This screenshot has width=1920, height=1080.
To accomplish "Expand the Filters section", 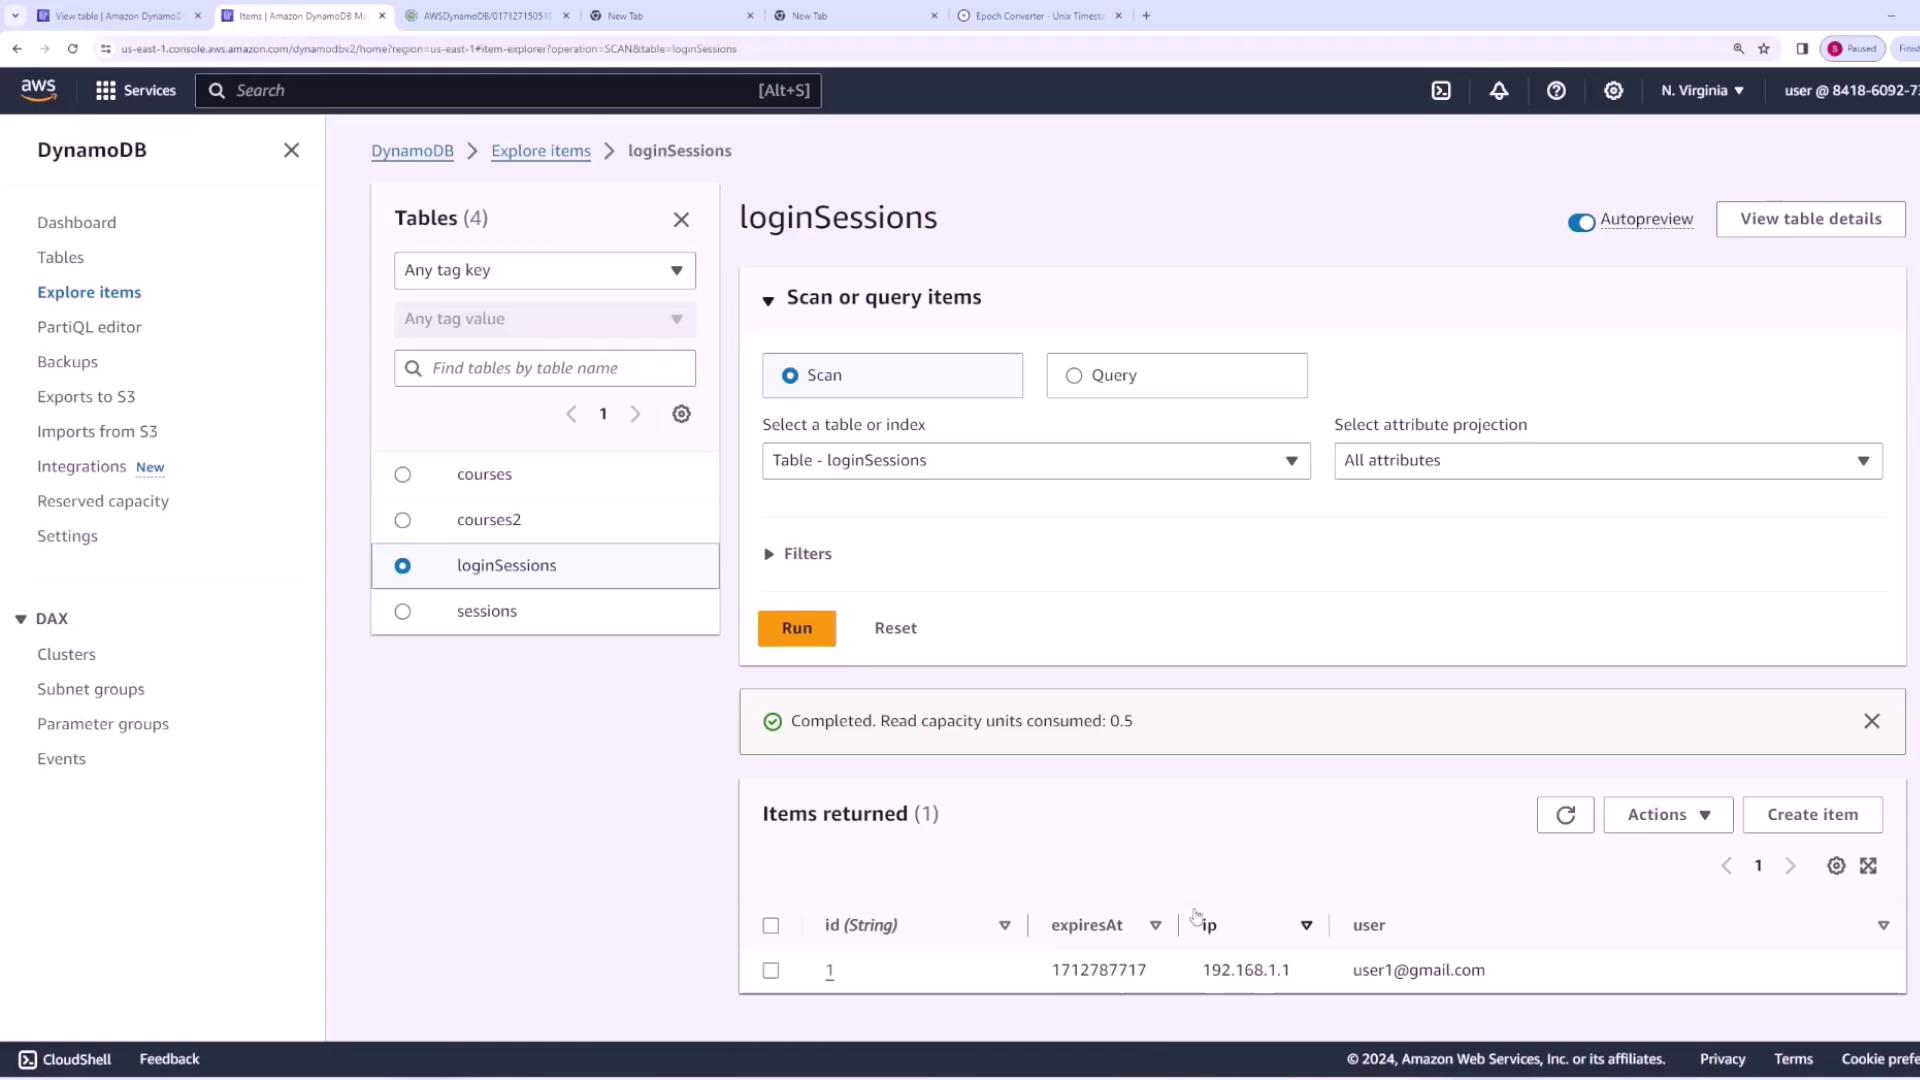I will click(797, 554).
